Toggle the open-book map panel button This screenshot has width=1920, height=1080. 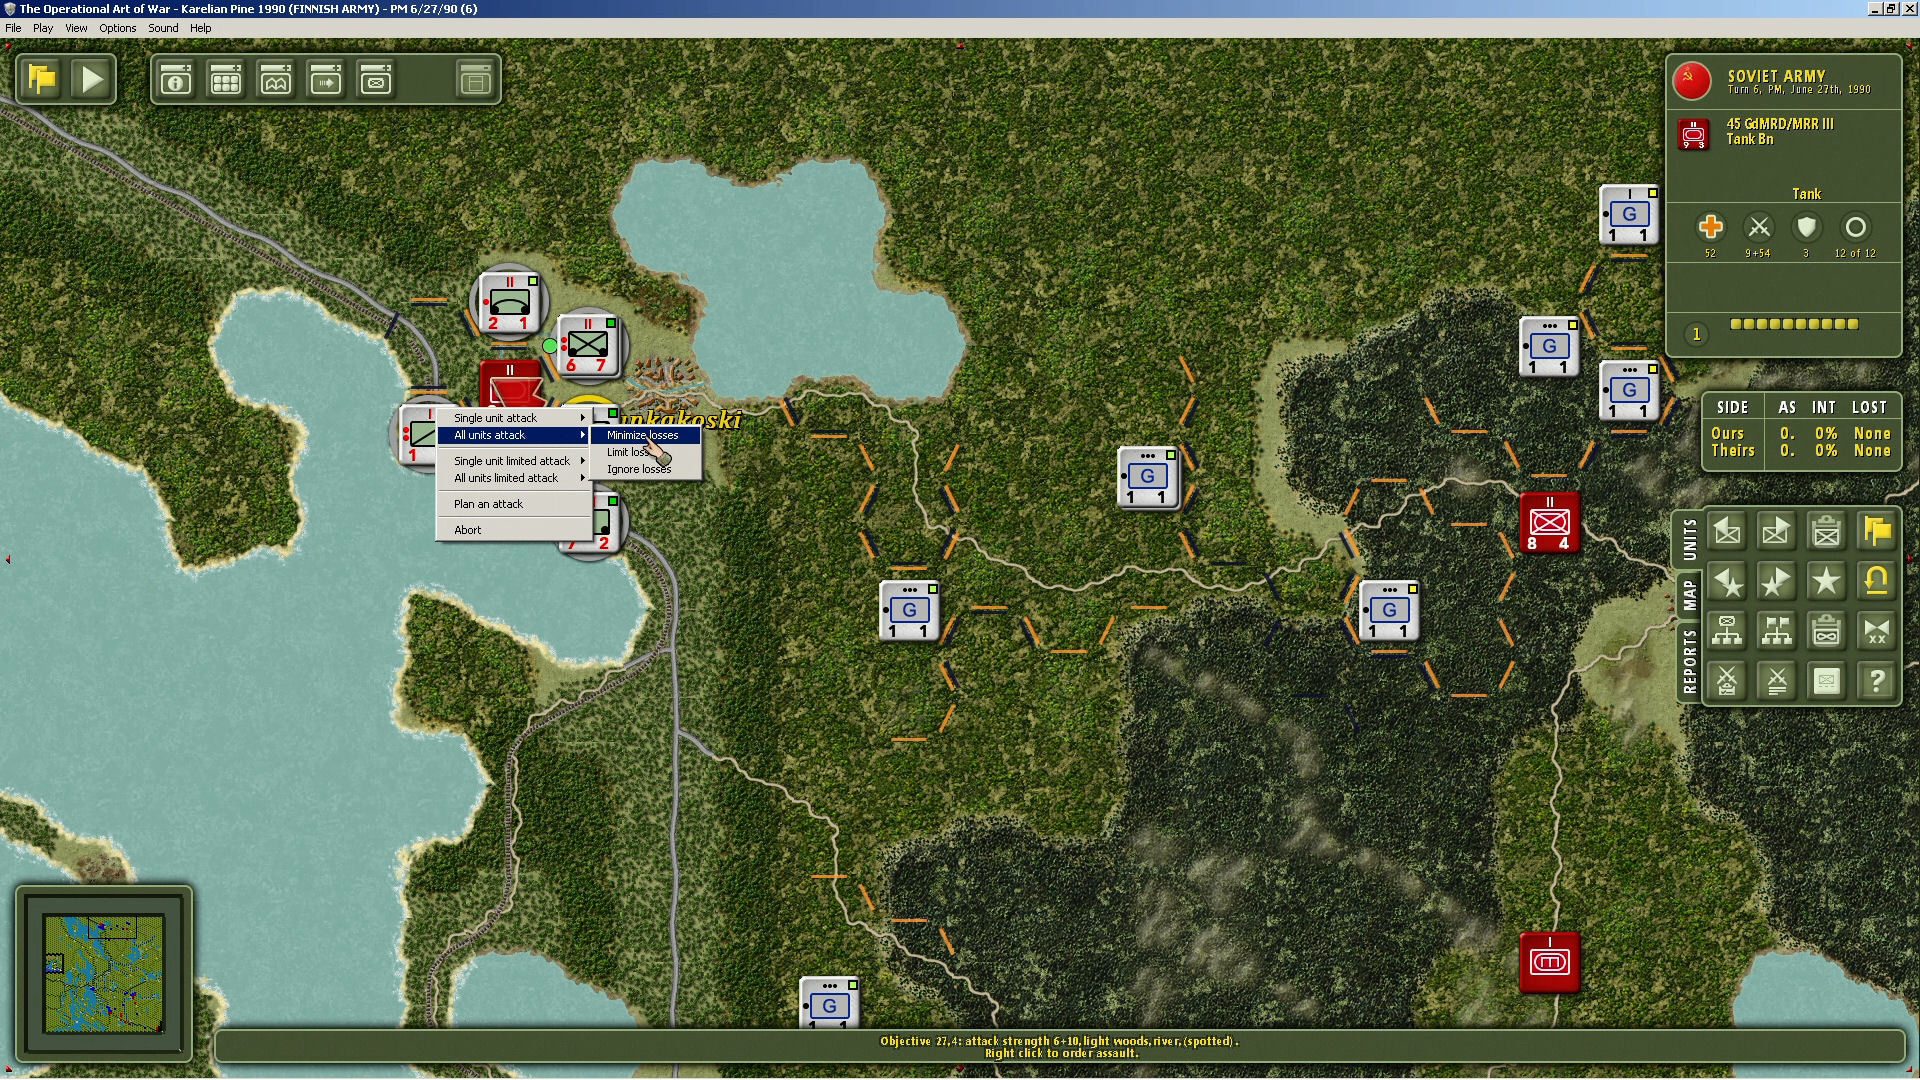click(x=276, y=80)
